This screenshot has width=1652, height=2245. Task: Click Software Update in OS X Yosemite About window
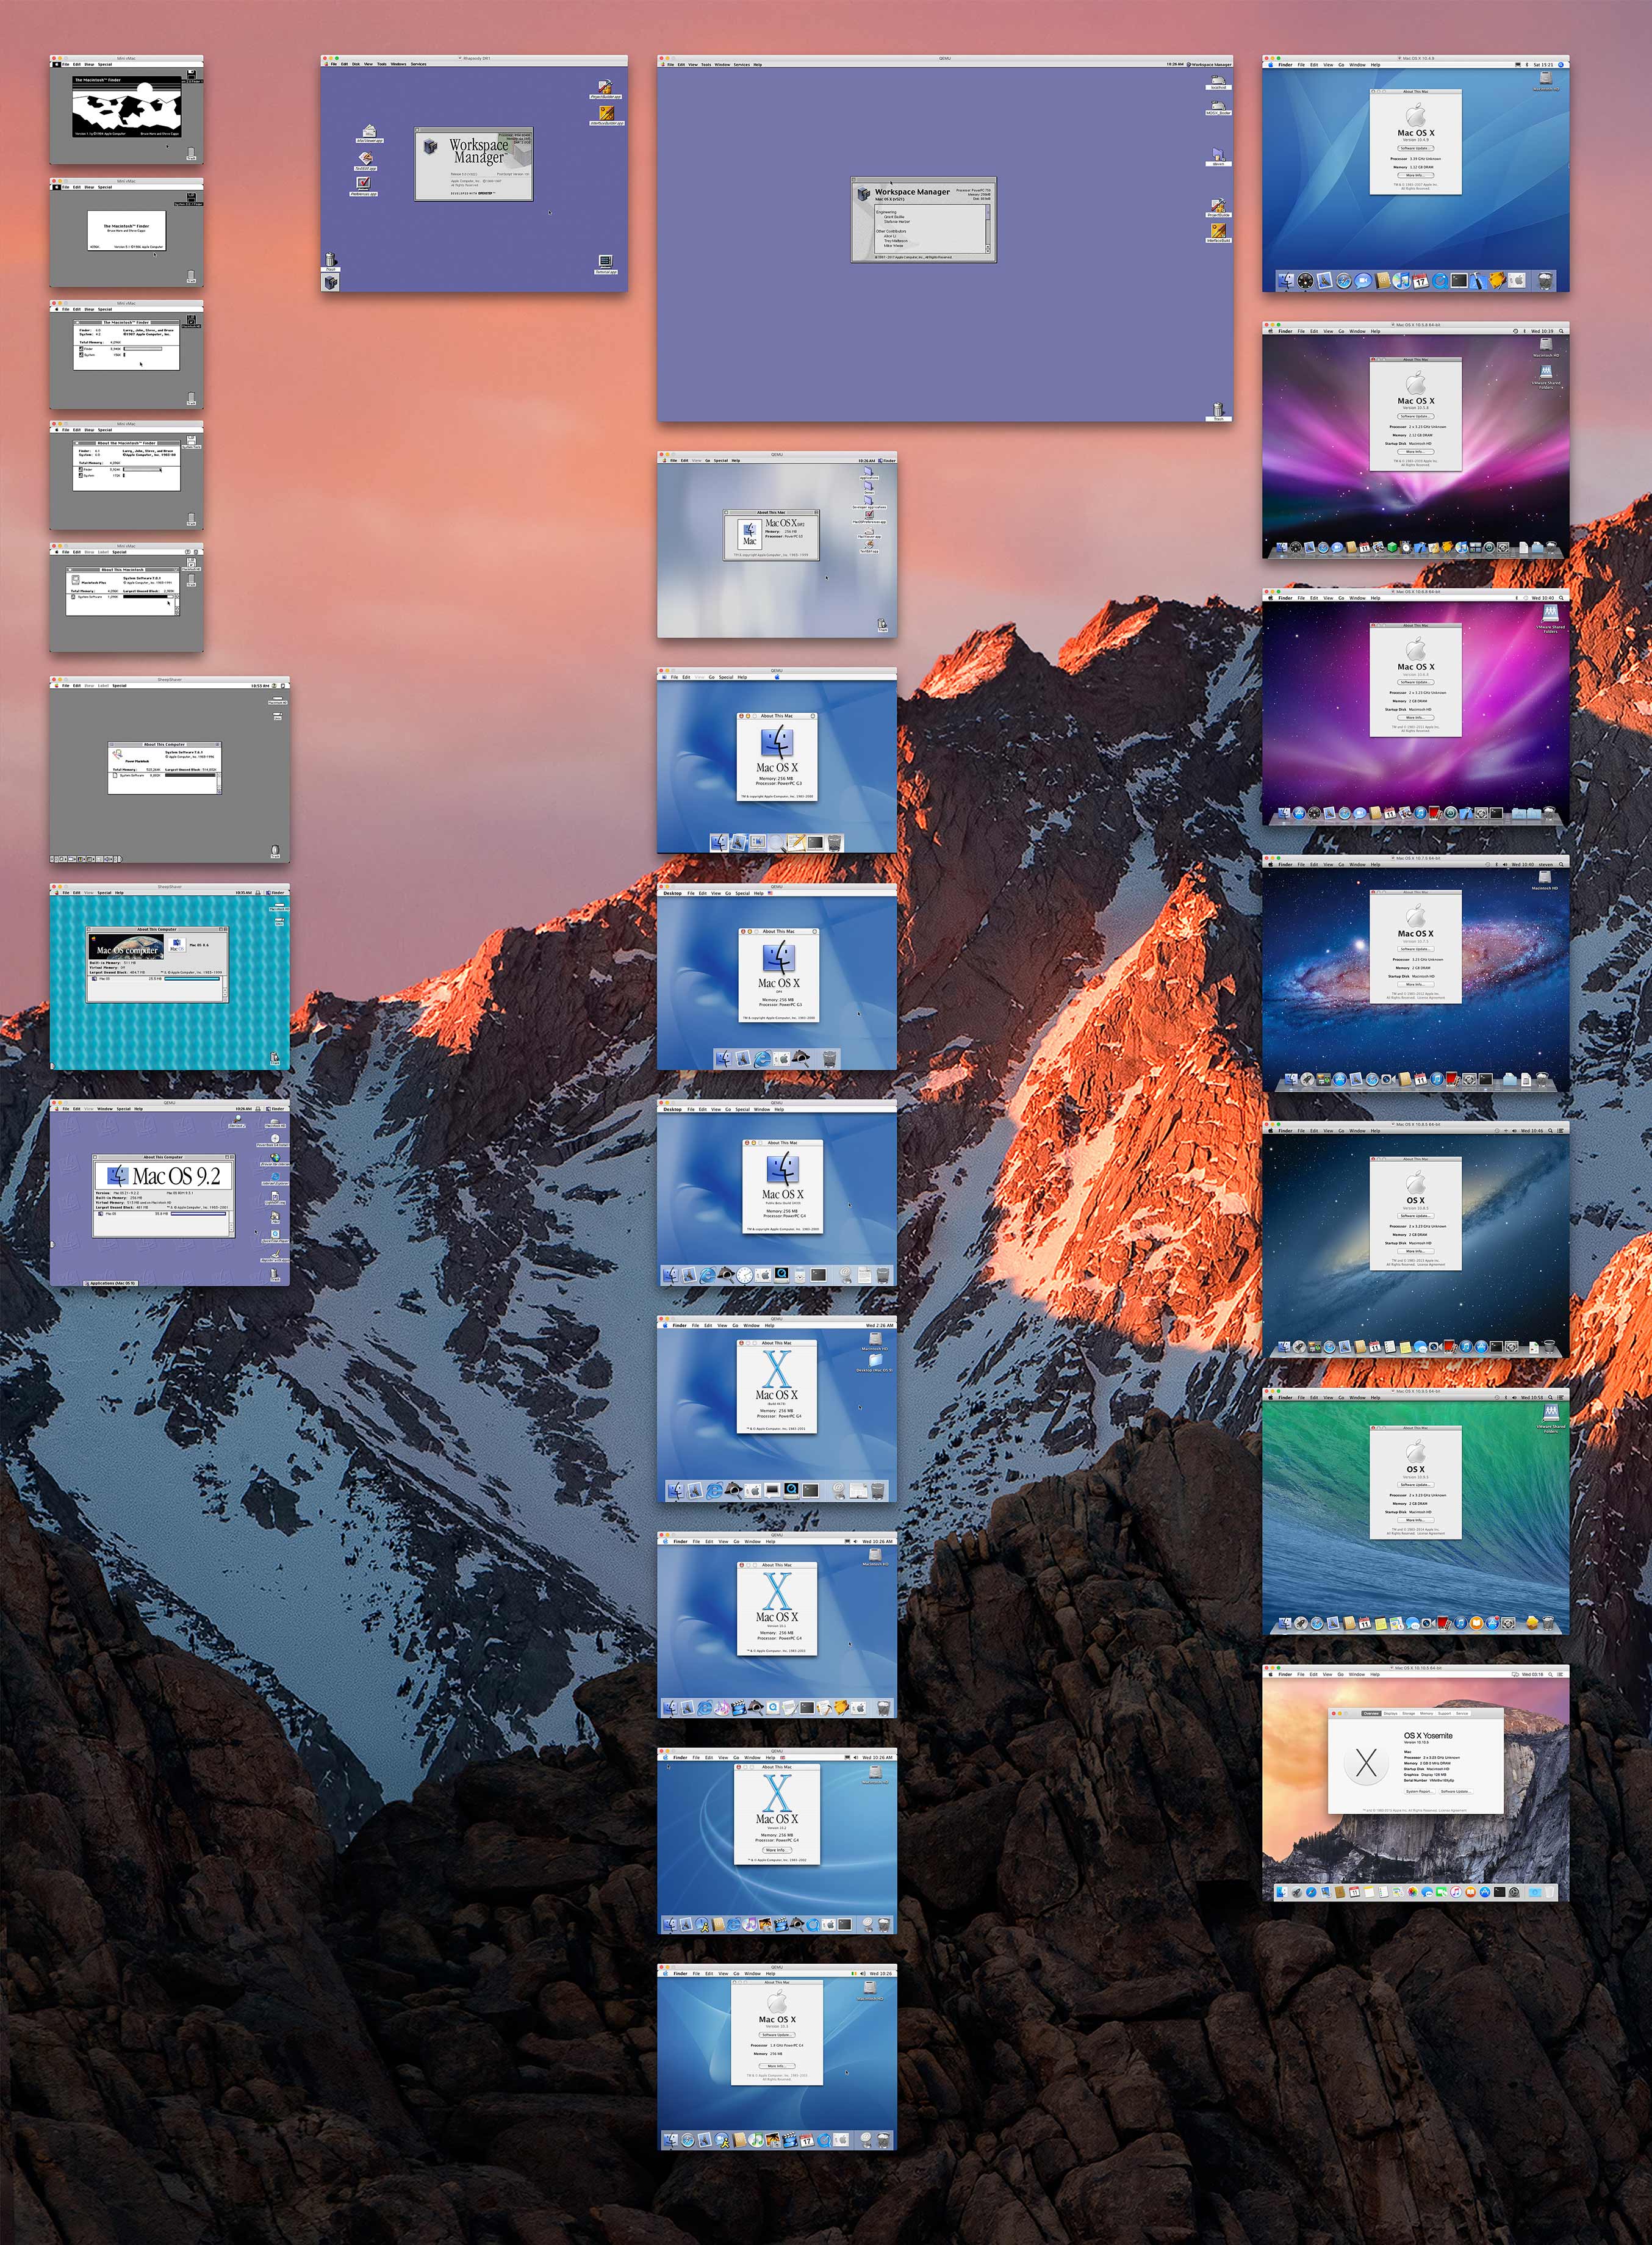coord(1456,1792)
